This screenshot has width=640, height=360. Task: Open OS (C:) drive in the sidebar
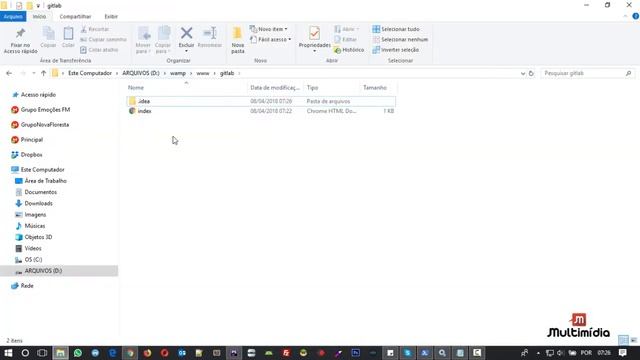pos(33,260)
